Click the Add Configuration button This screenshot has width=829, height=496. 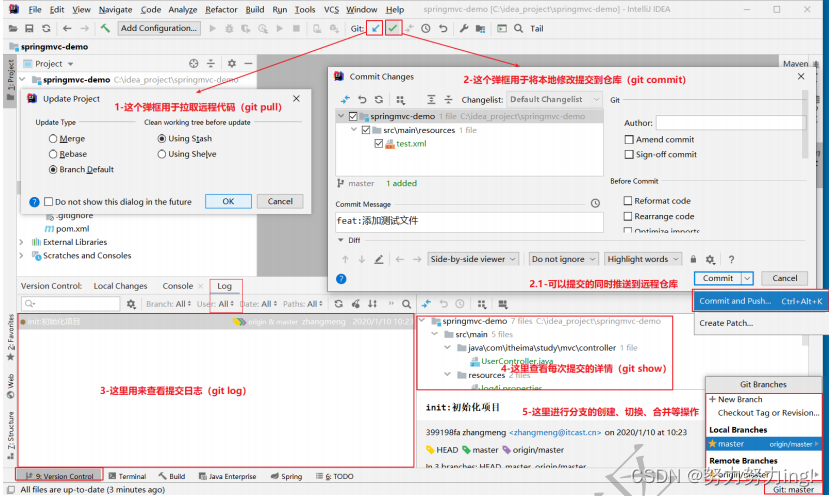tap(159, 28)
